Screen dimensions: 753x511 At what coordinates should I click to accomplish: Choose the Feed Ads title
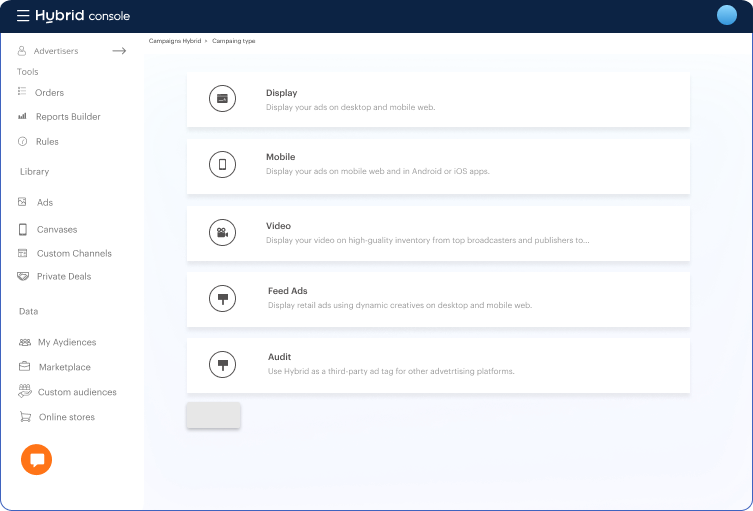[288, 291]
